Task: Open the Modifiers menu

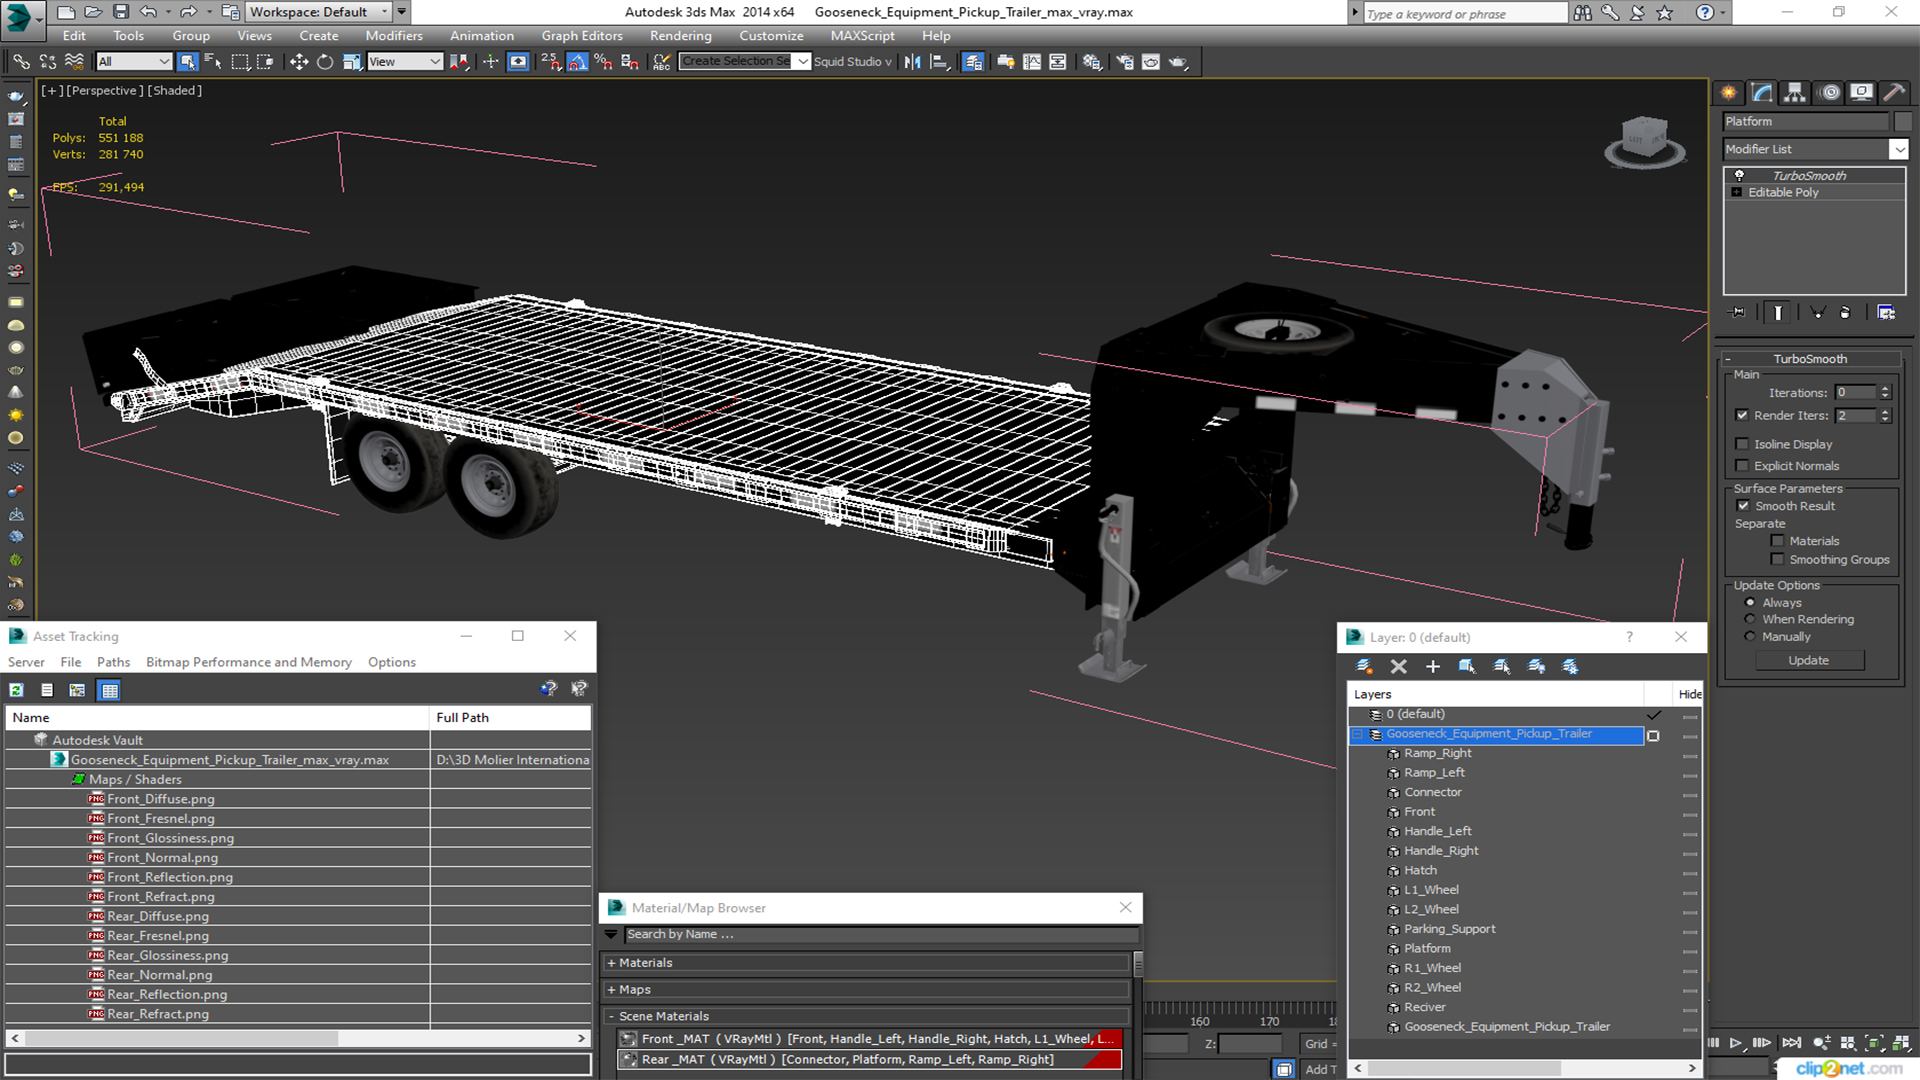Action: pyautogui.click(x=393, y=36)
